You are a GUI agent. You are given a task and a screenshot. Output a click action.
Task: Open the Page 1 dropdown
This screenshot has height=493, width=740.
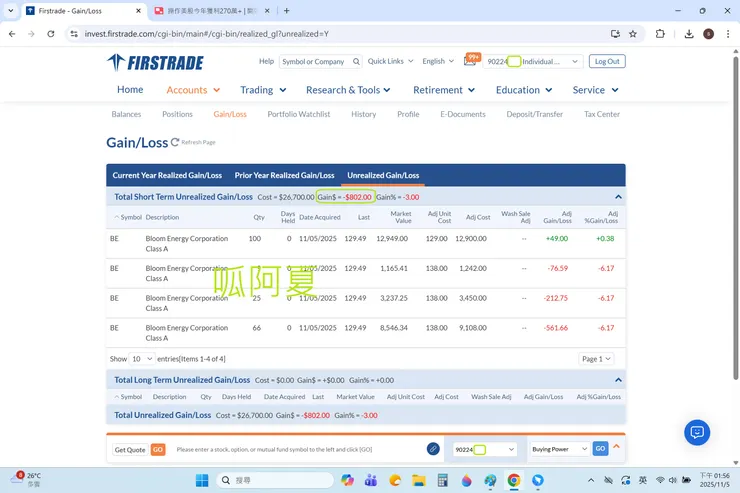pyautogui.click(x=596, y=359)
